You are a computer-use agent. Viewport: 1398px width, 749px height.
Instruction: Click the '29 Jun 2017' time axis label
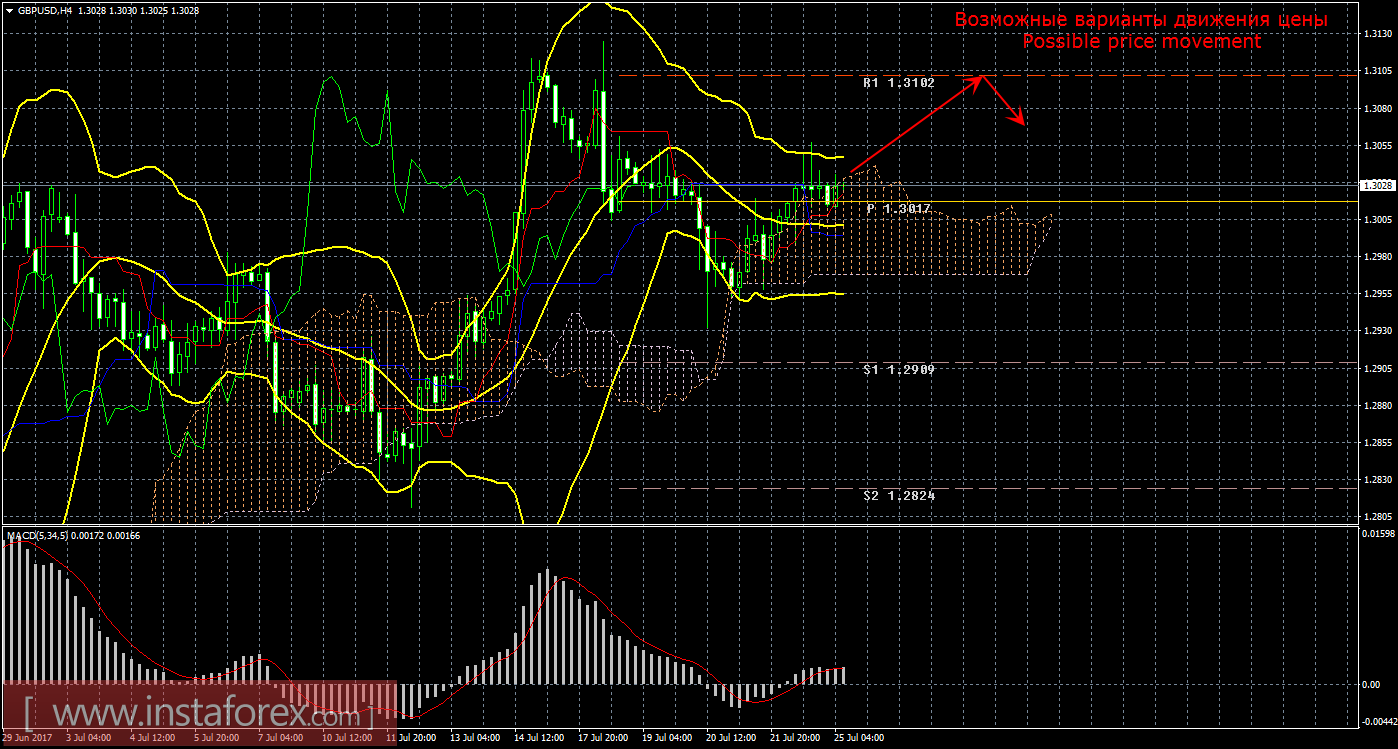click(x=27, y=738)
